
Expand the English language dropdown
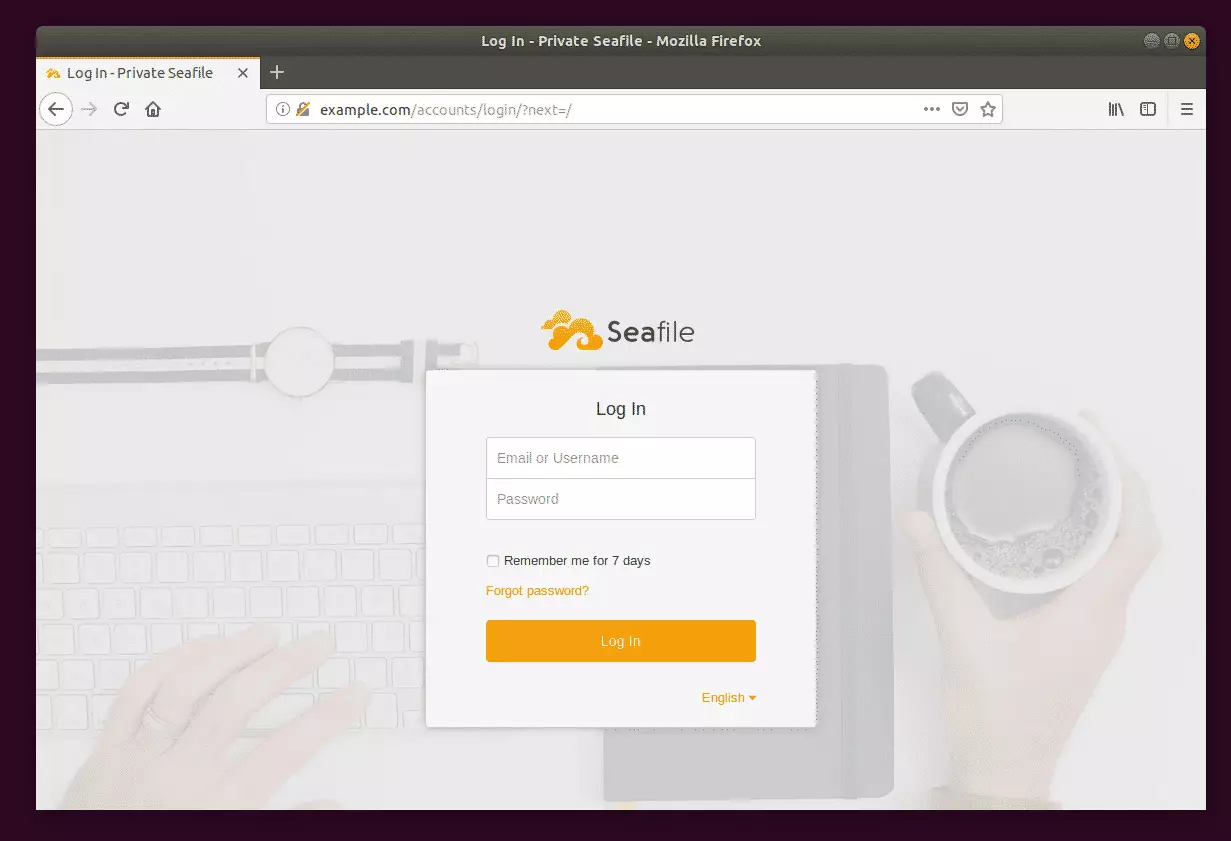pyautogui.click(x=728, y=698)
